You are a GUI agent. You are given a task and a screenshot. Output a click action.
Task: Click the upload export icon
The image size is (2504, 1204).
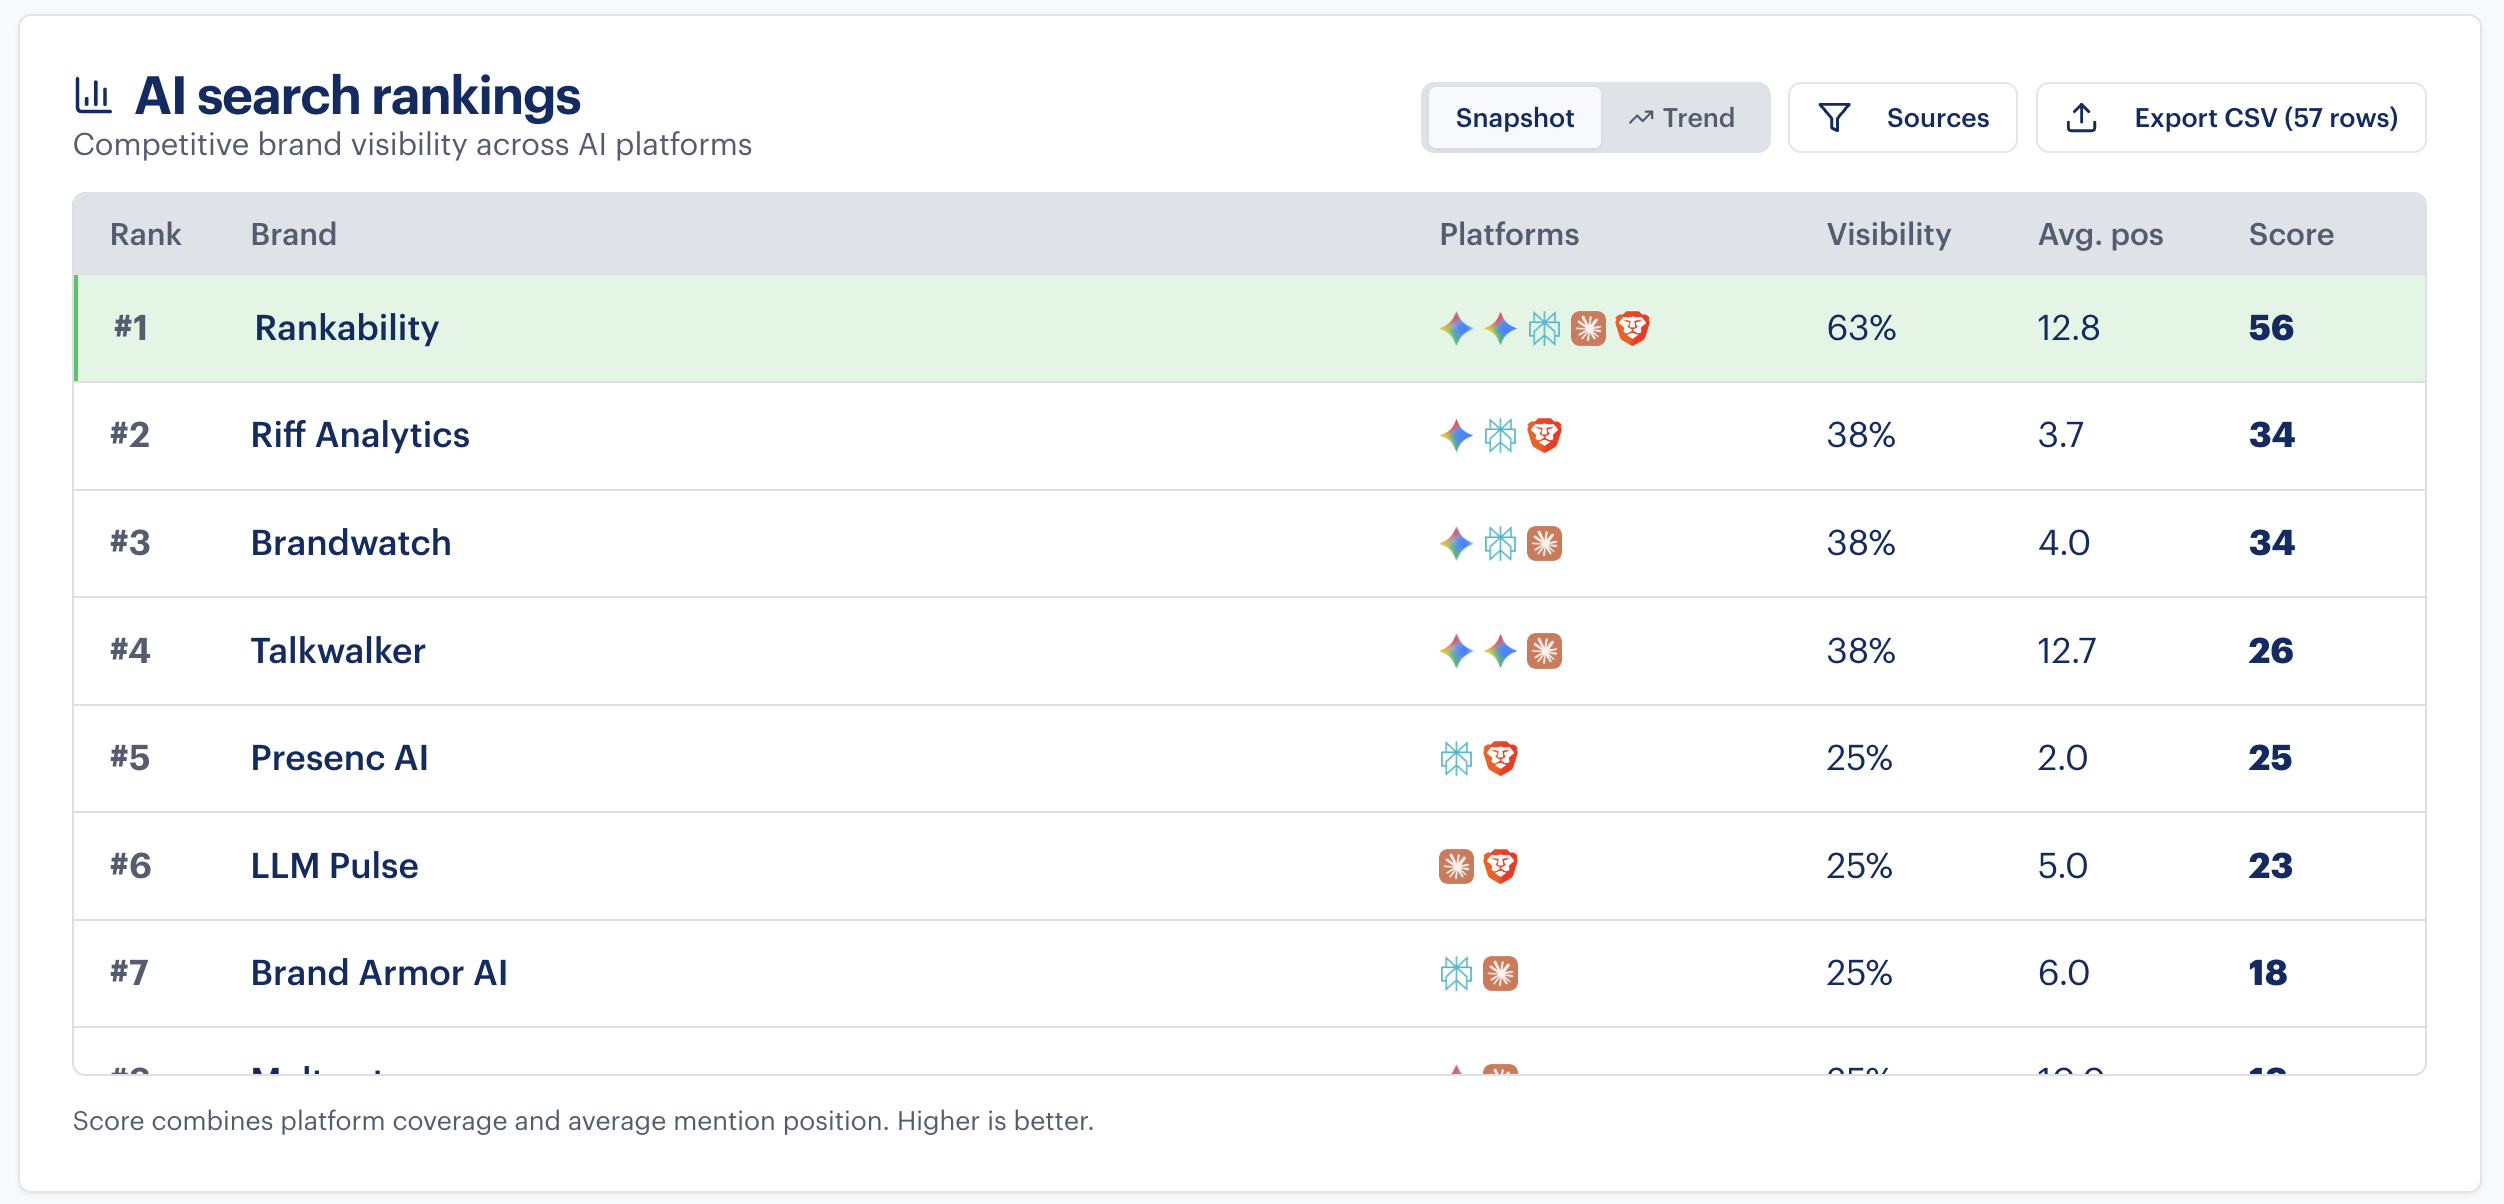click(x=2081, y=118)
